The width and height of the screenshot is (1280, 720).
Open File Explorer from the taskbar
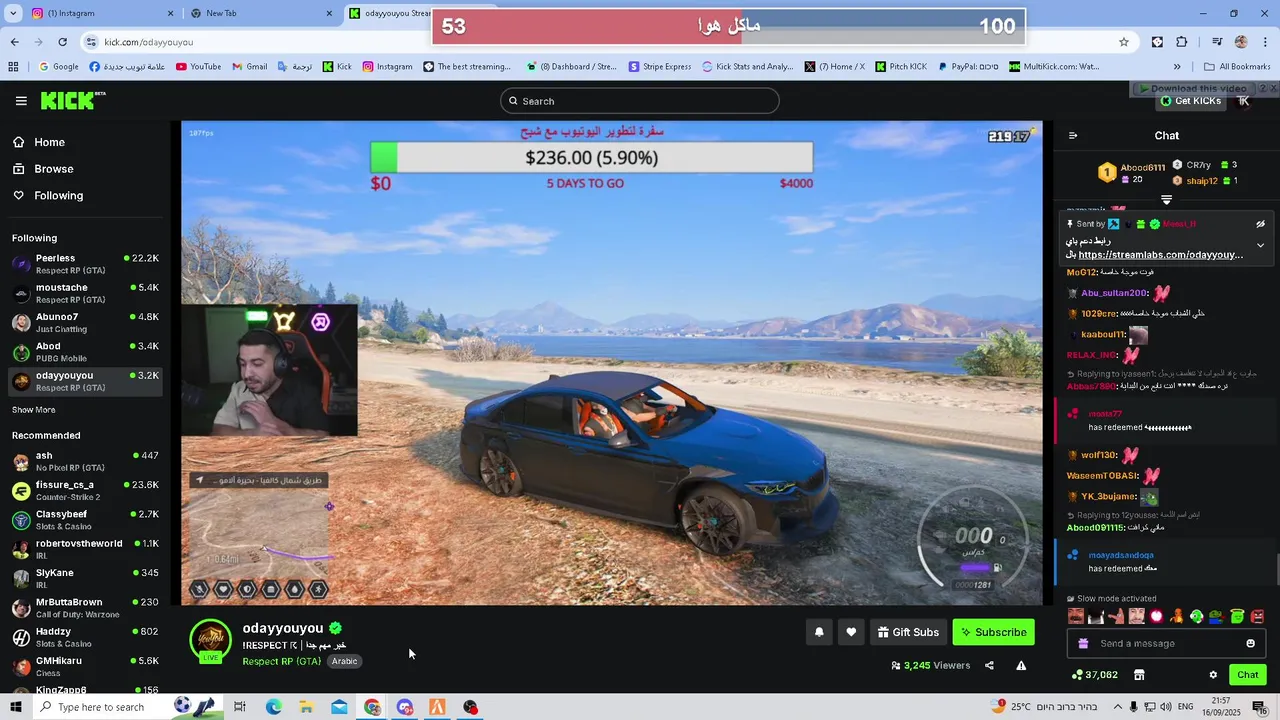(306, 707)
